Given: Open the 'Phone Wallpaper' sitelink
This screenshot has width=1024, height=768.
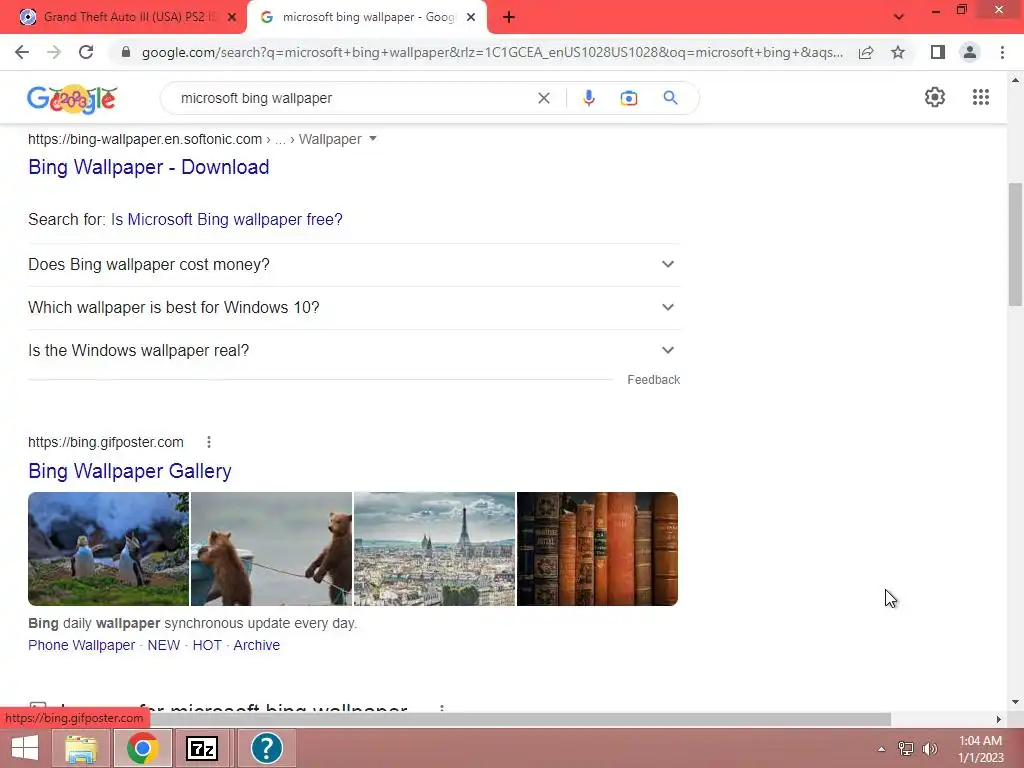Looking at the screenshot, I should [82, 645].
